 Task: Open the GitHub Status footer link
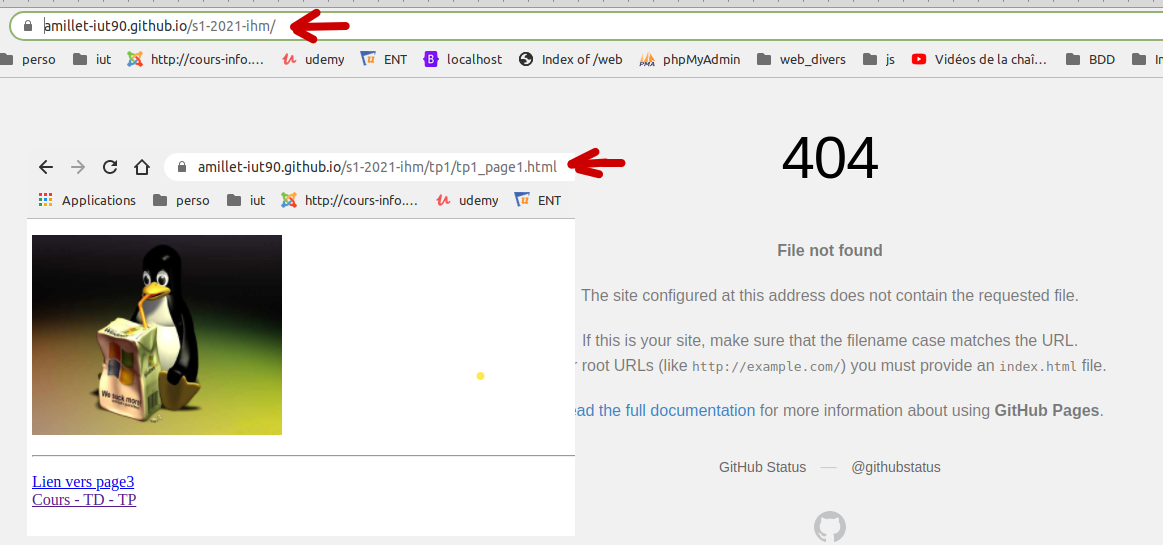coord(762,467)
